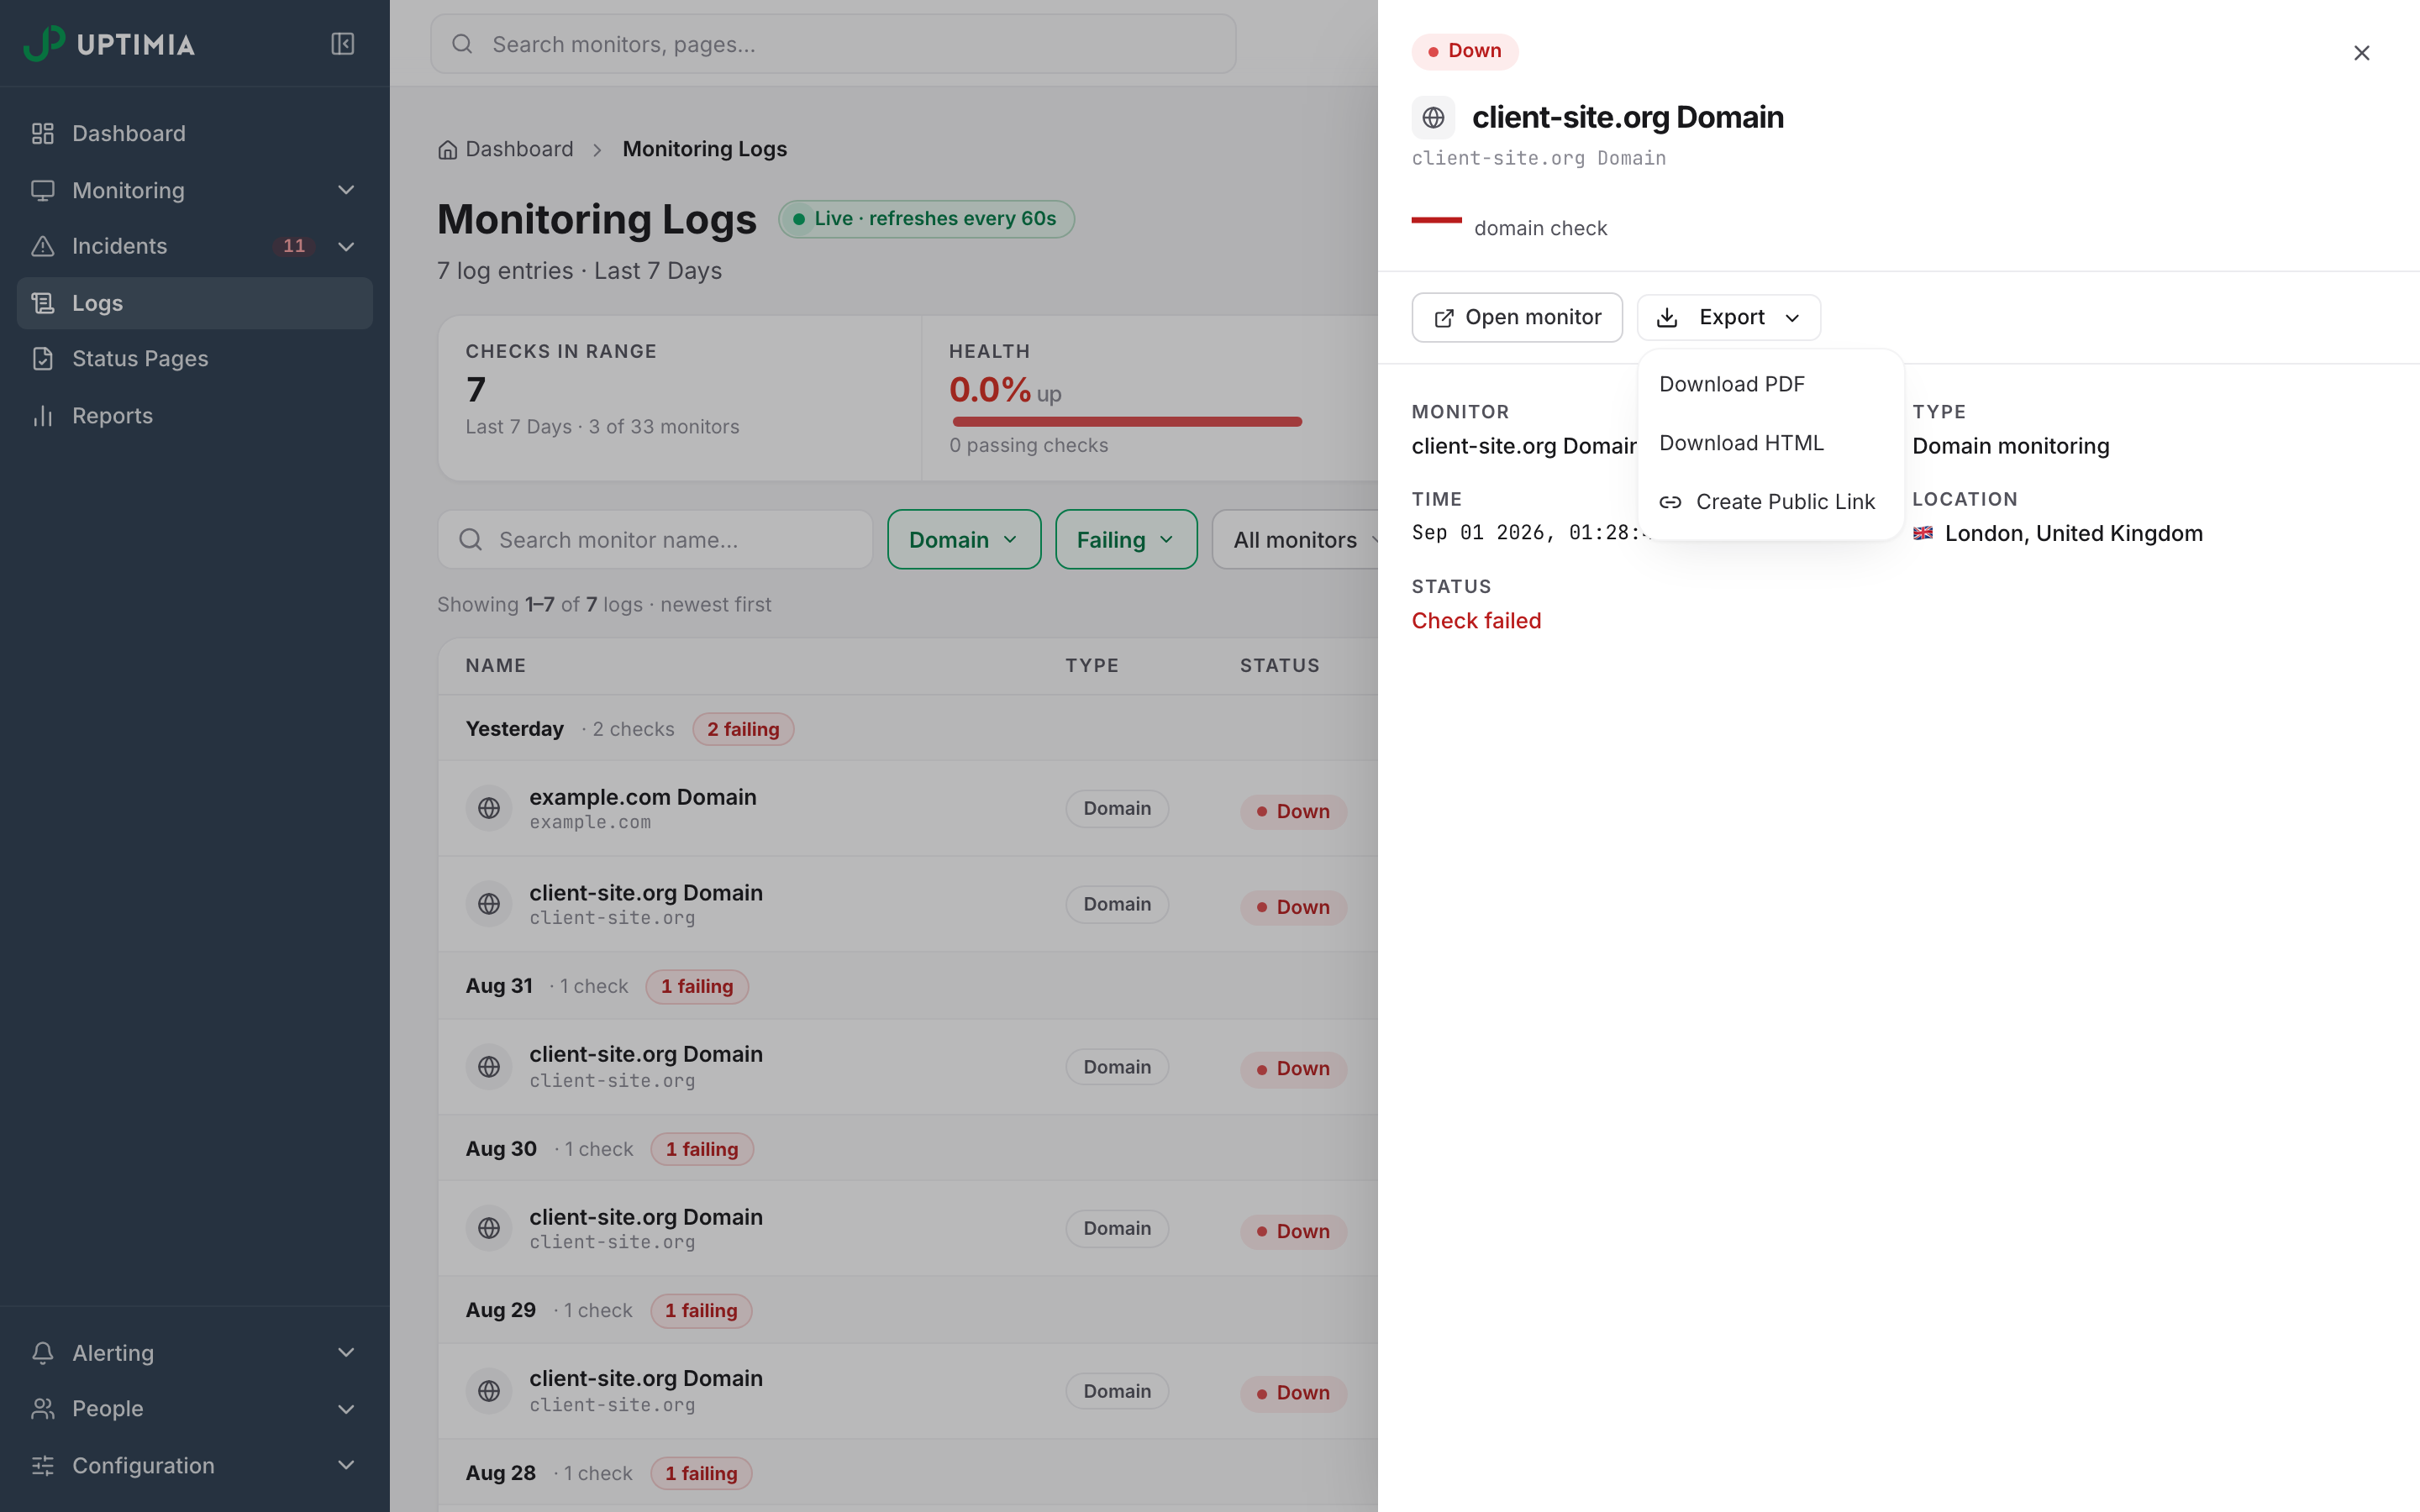Expand the Configuration section chevron
This screenshot has height=1512, width=2420.
click(x=346, y=1466)
